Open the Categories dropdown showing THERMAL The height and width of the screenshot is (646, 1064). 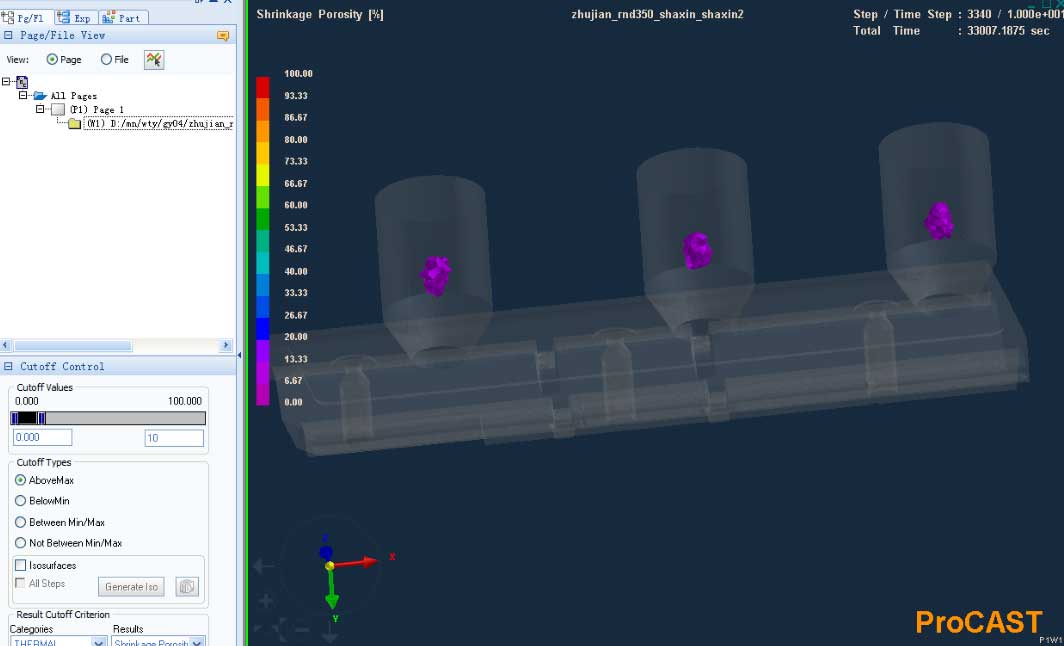[x=59, y=641]
